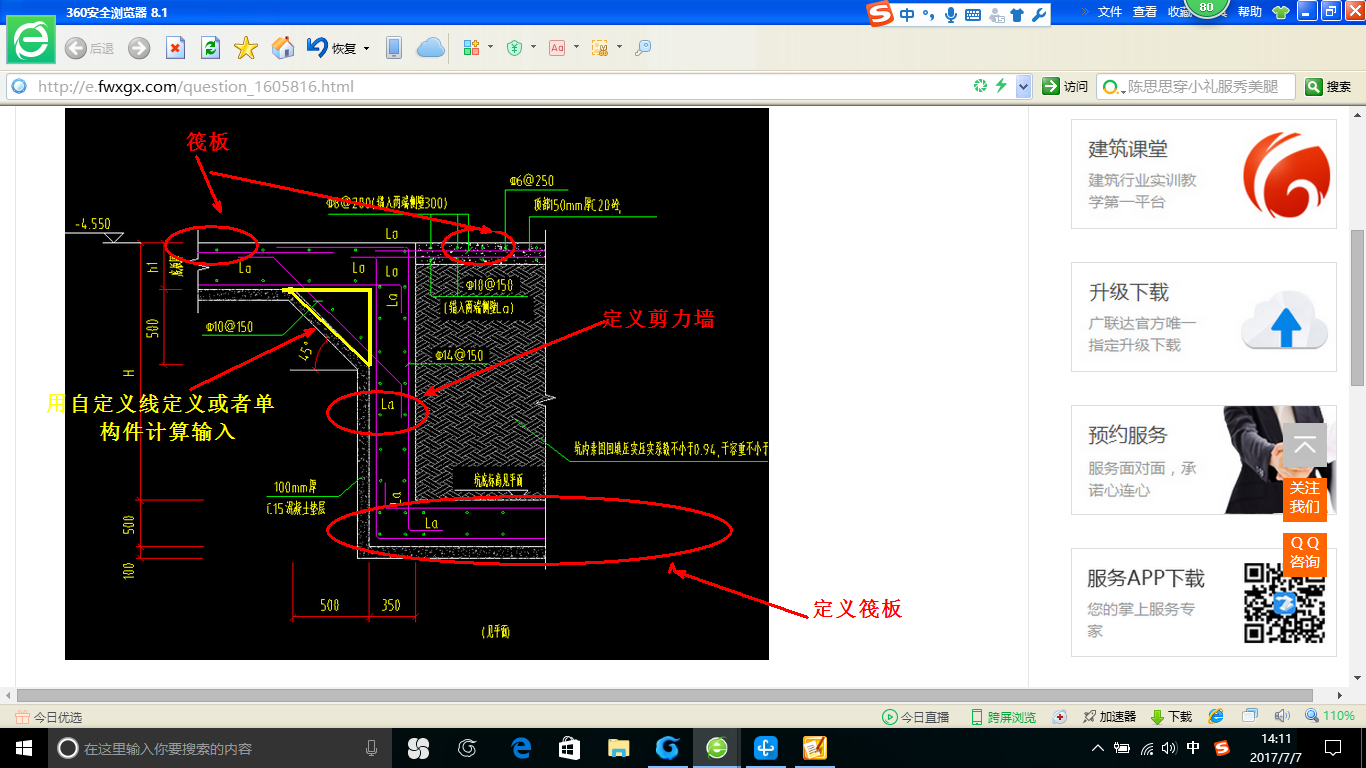This screenshot has height=768, width=1366.
Task: Expand the screenshot tool dropdown arrow
Action: coord(619,47)
